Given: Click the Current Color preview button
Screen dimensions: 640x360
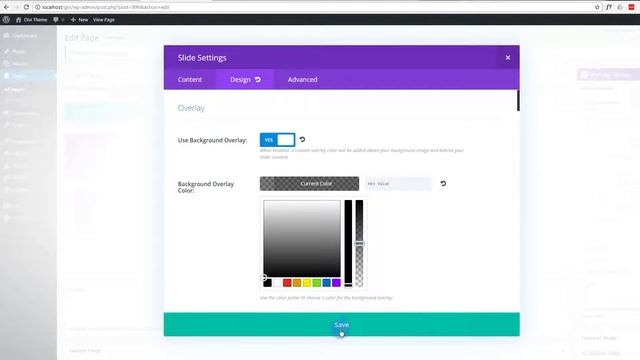Looking at the screenshot, I should click(x=309, y=184).
